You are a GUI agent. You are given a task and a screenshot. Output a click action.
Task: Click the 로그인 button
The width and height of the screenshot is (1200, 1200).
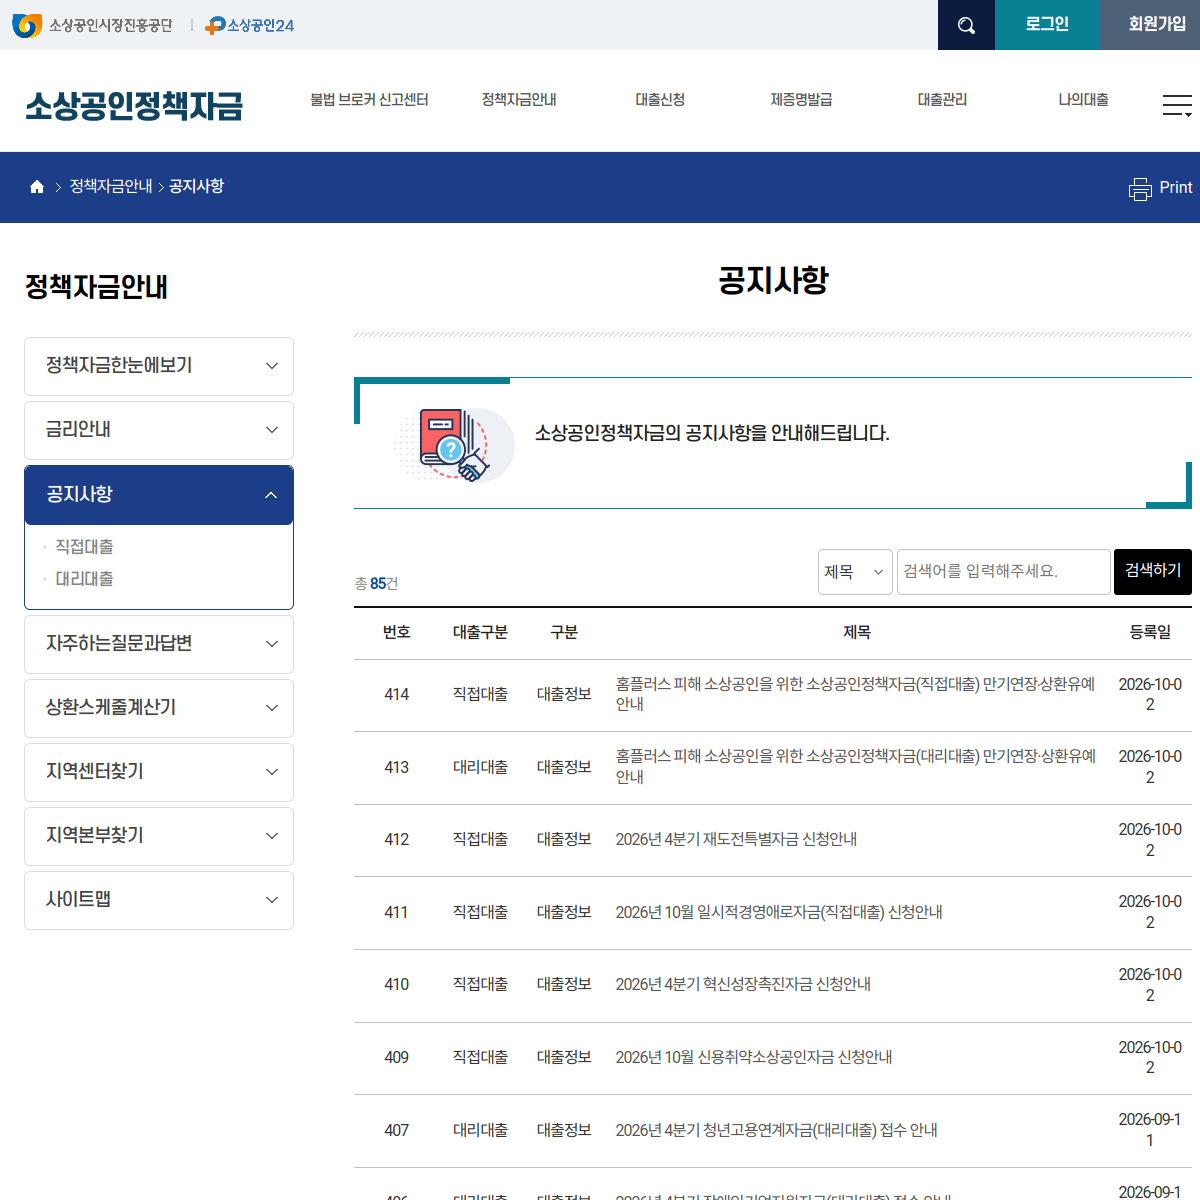click(1047, 25)
